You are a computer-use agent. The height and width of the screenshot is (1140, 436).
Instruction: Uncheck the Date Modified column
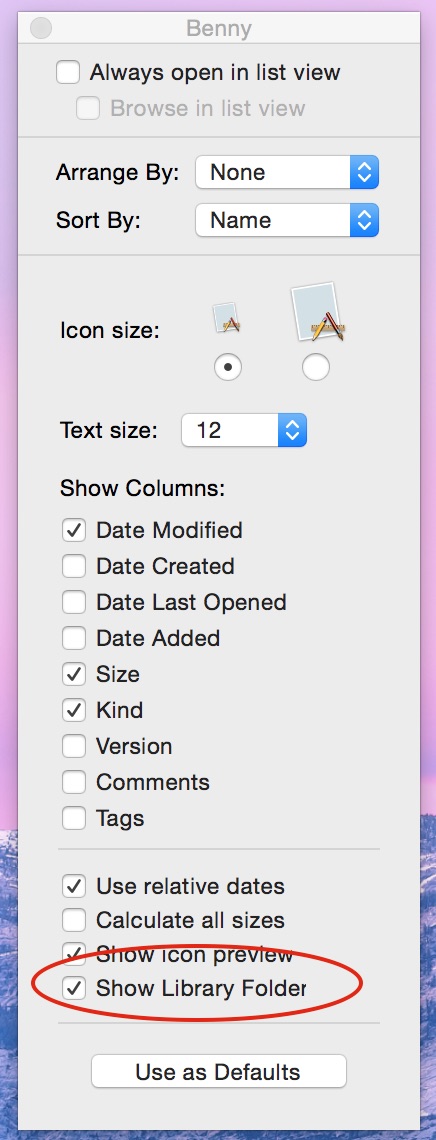pos(73,530)
